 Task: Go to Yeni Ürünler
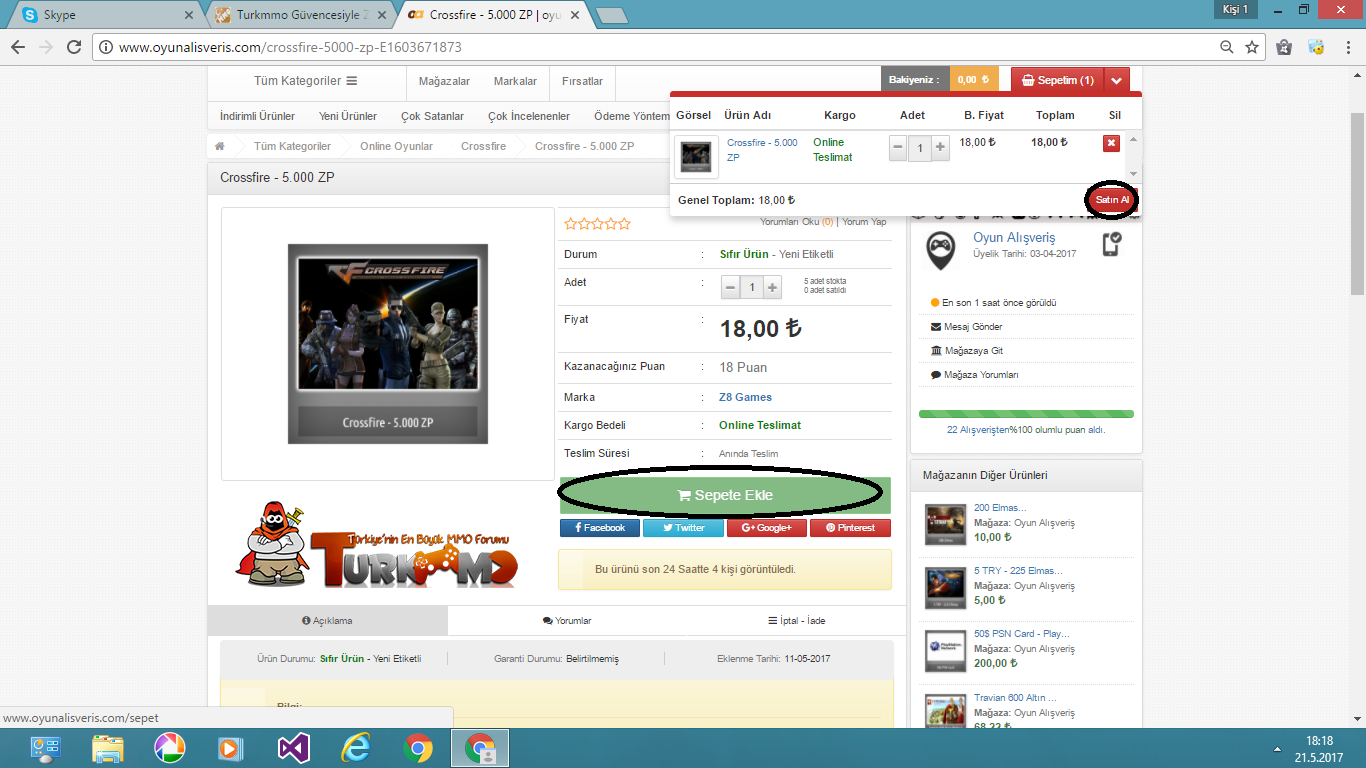click(348, 116)
